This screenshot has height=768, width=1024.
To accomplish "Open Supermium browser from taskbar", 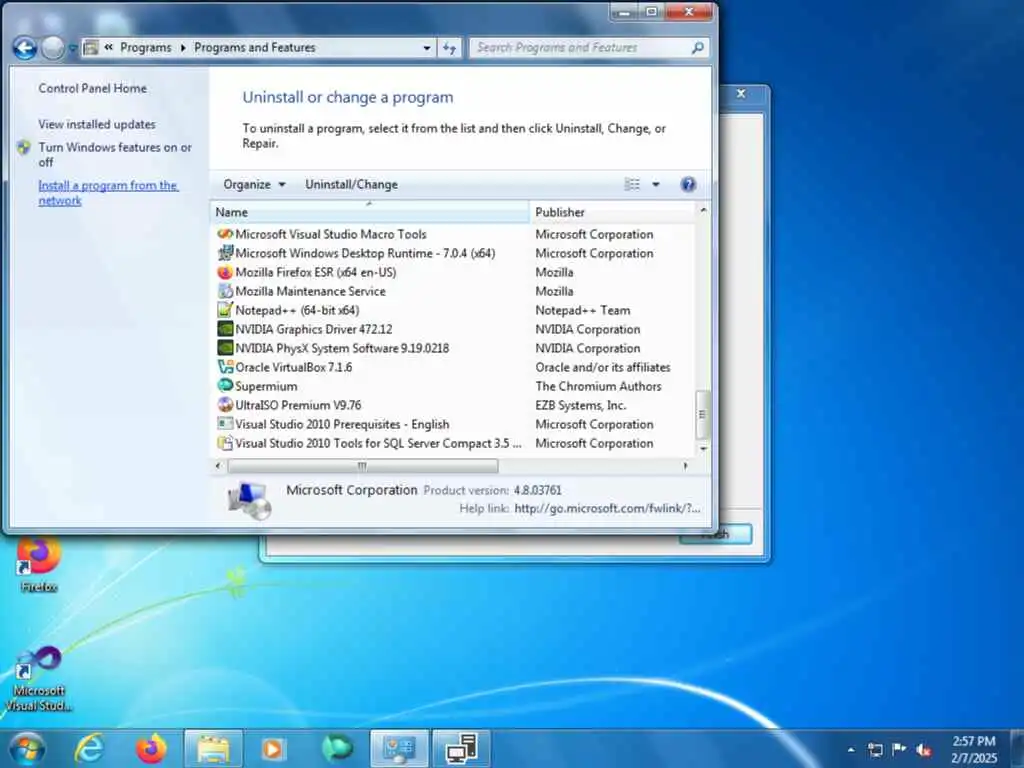I will [x=336, y=748].
